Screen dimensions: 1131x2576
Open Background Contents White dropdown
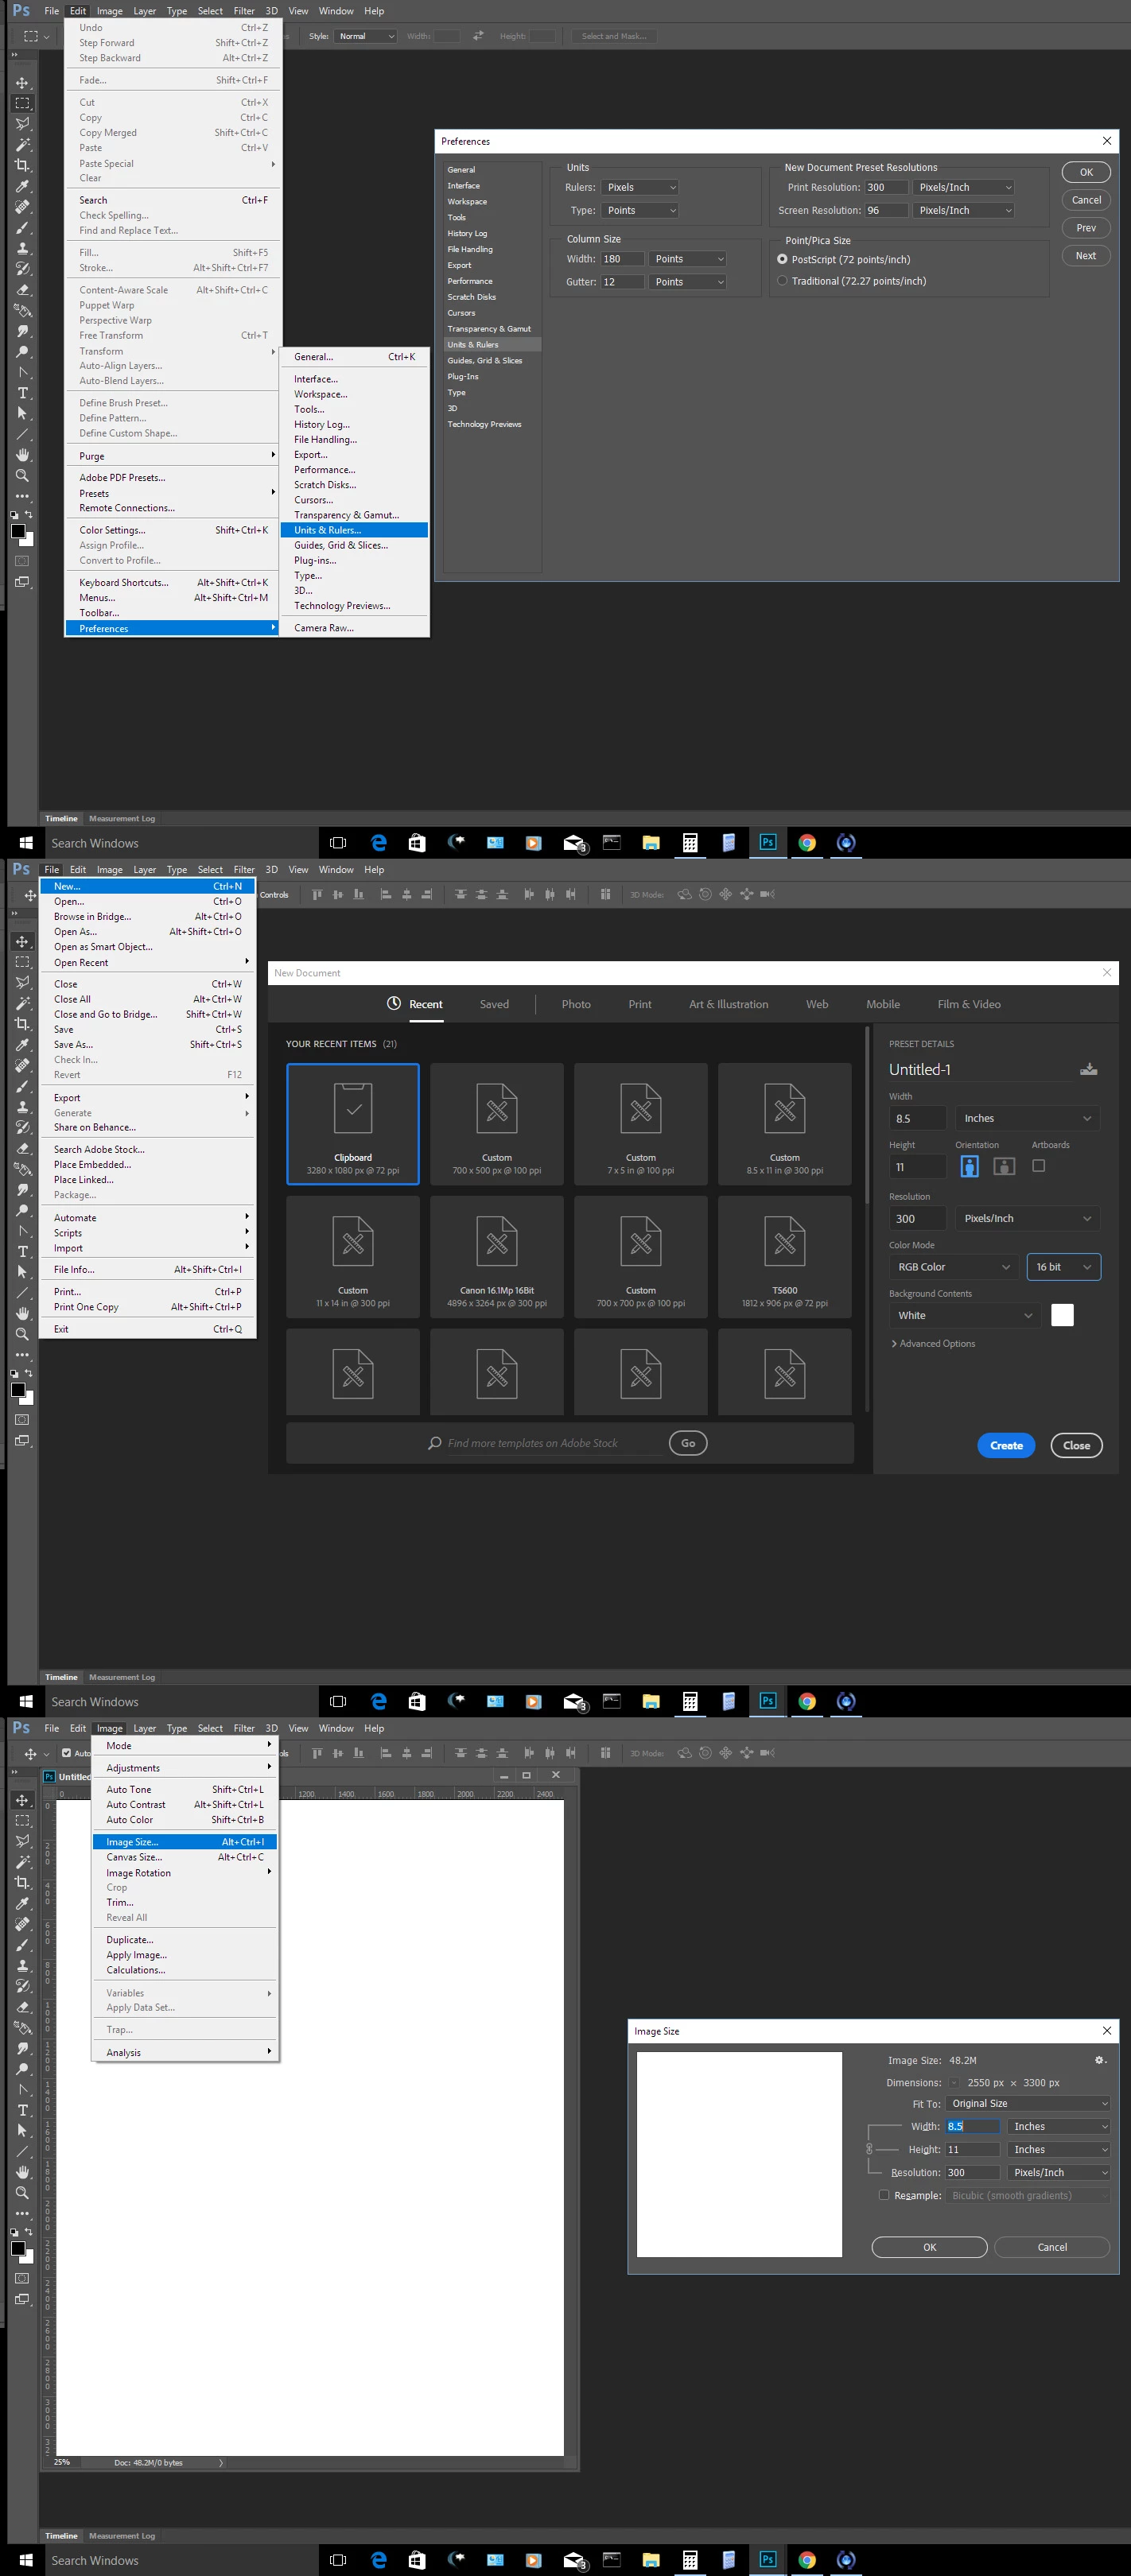(x=965, y=1315)
